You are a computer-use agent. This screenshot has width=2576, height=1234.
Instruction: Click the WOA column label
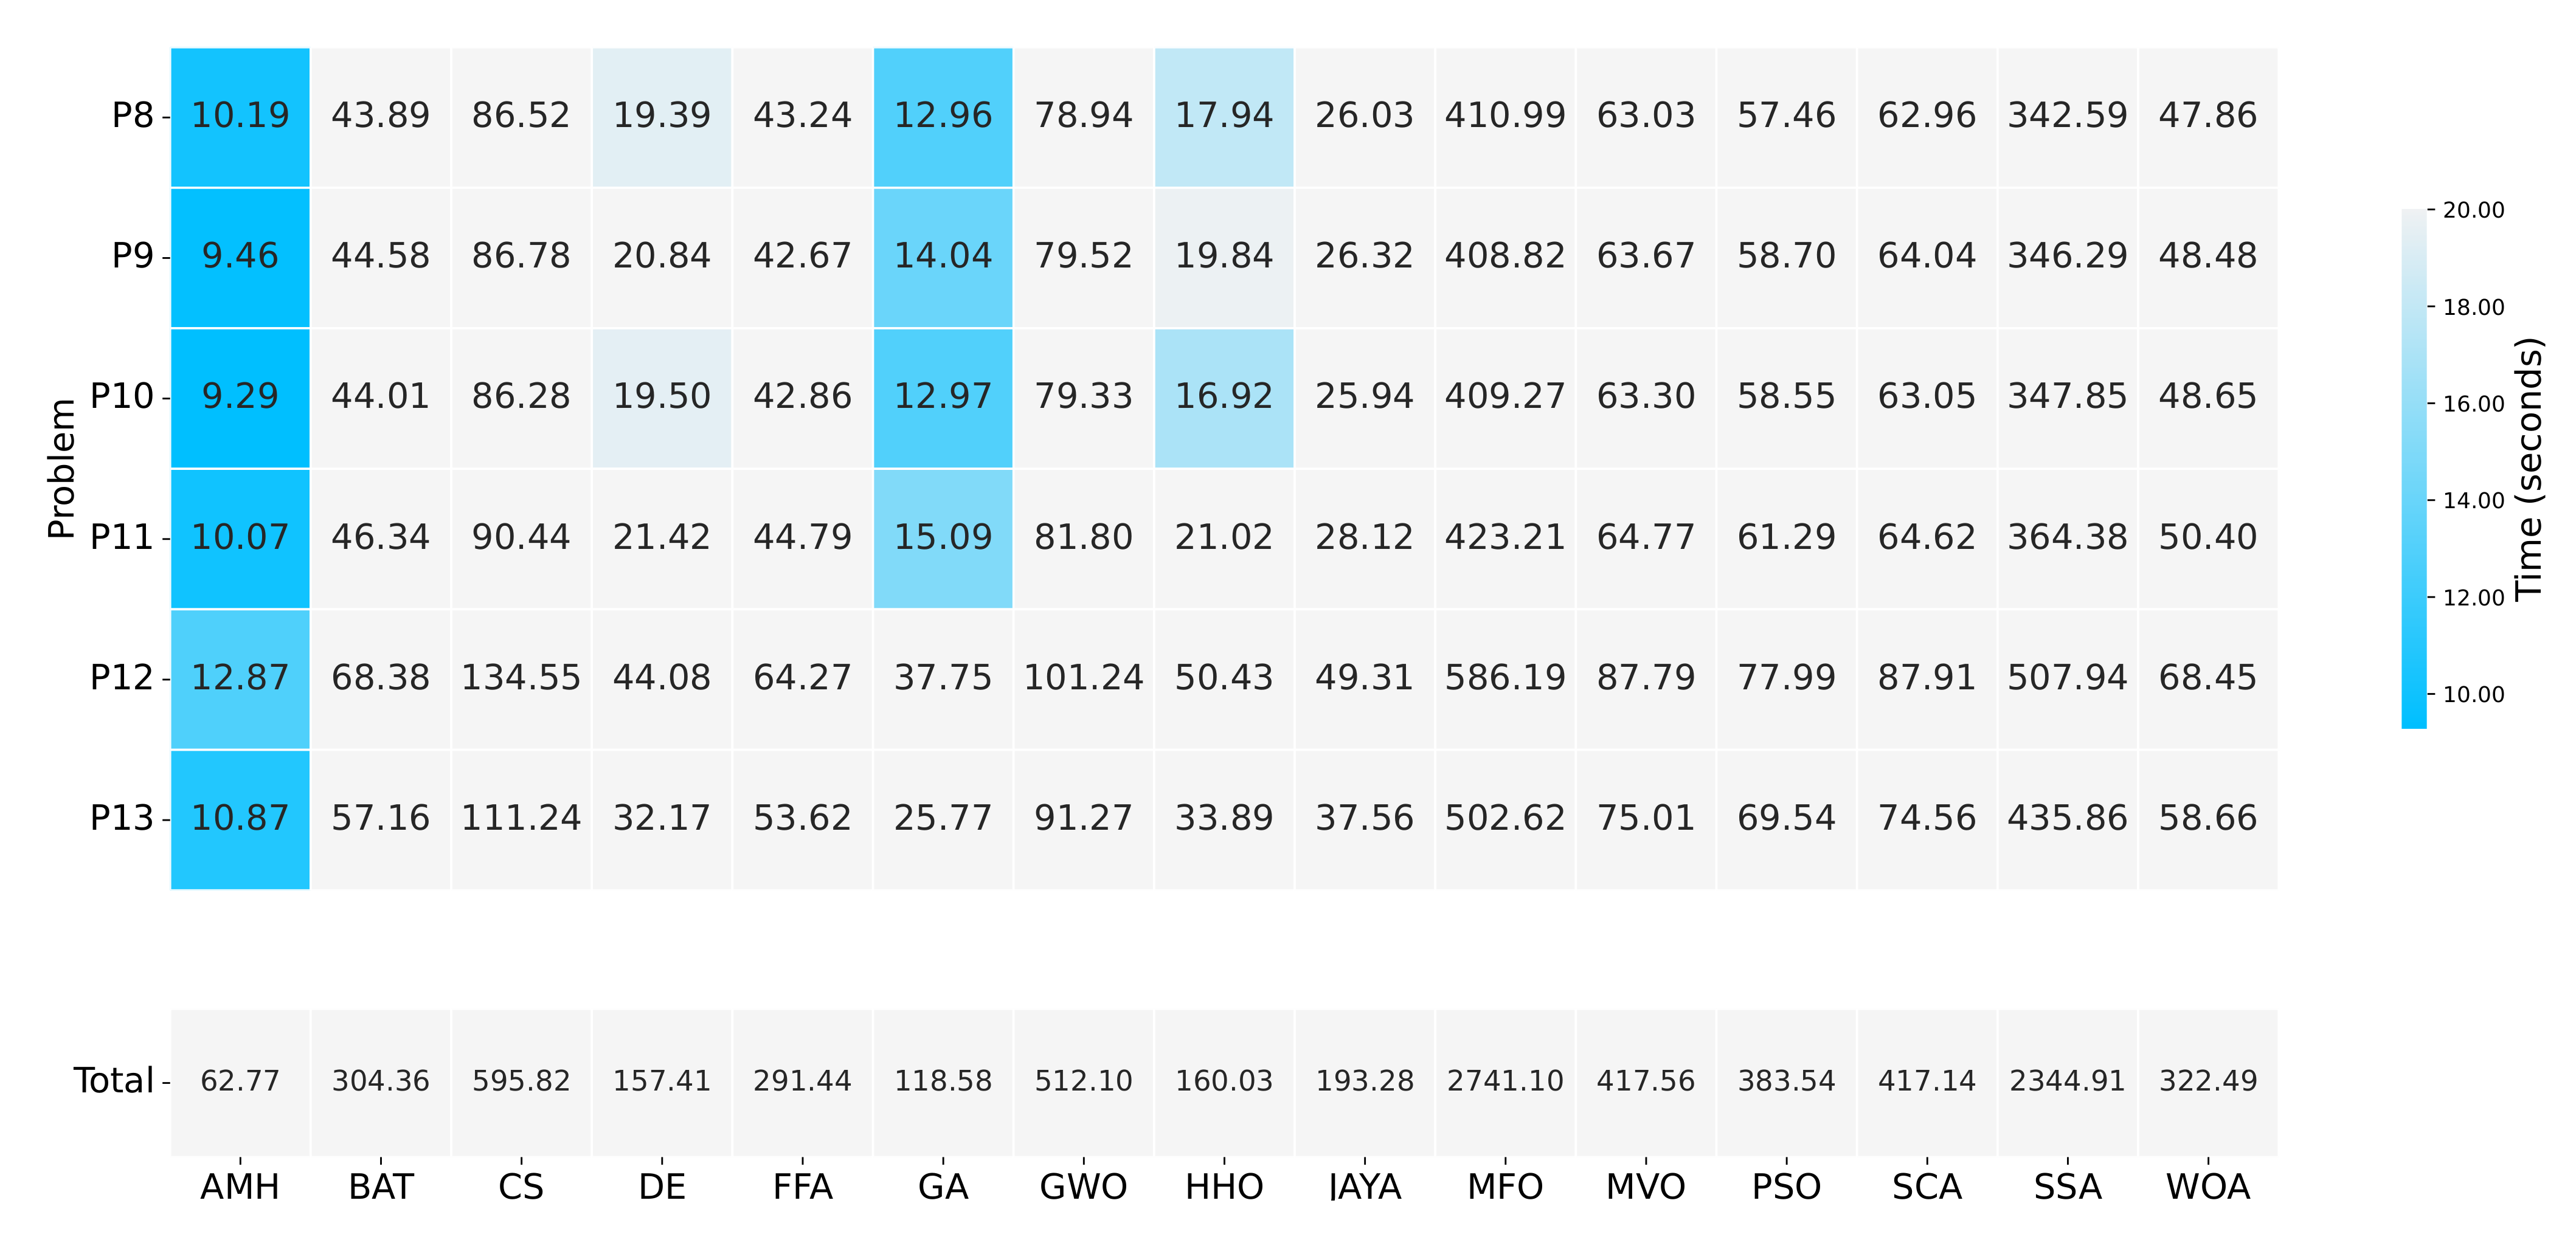tap(2208, 1187)
